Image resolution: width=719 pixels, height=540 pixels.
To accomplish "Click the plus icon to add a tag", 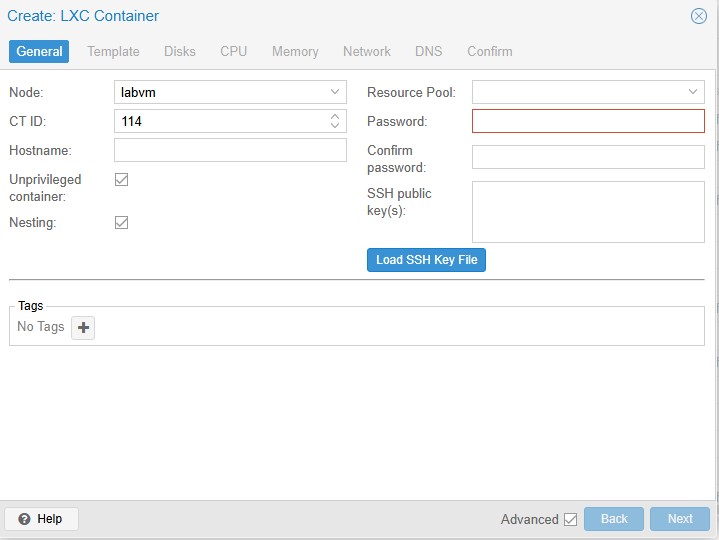I will pos(83,327).
